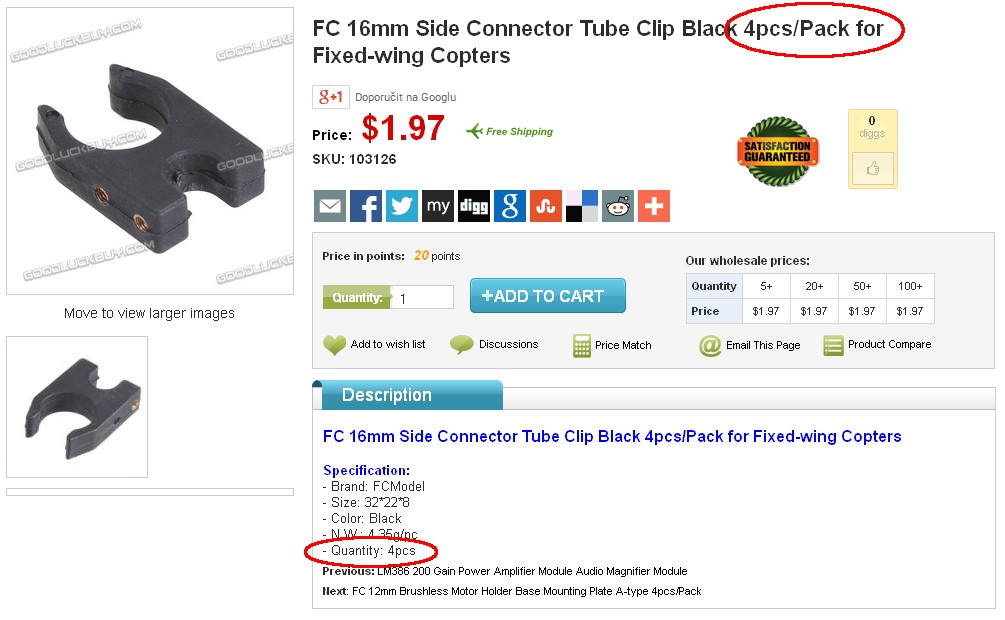1005x620 pixels.
Task: Open Product Compare
Action: click(889, 345)
